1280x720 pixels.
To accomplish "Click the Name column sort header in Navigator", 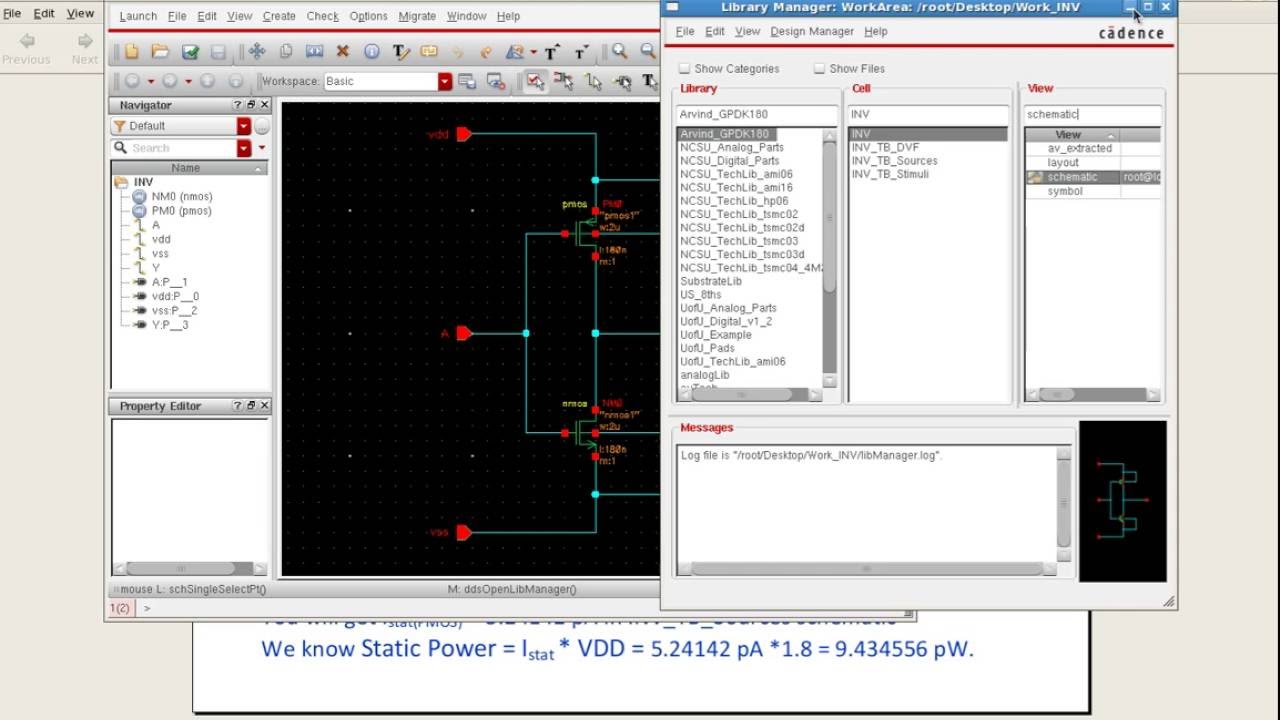I will click(186, 168).
